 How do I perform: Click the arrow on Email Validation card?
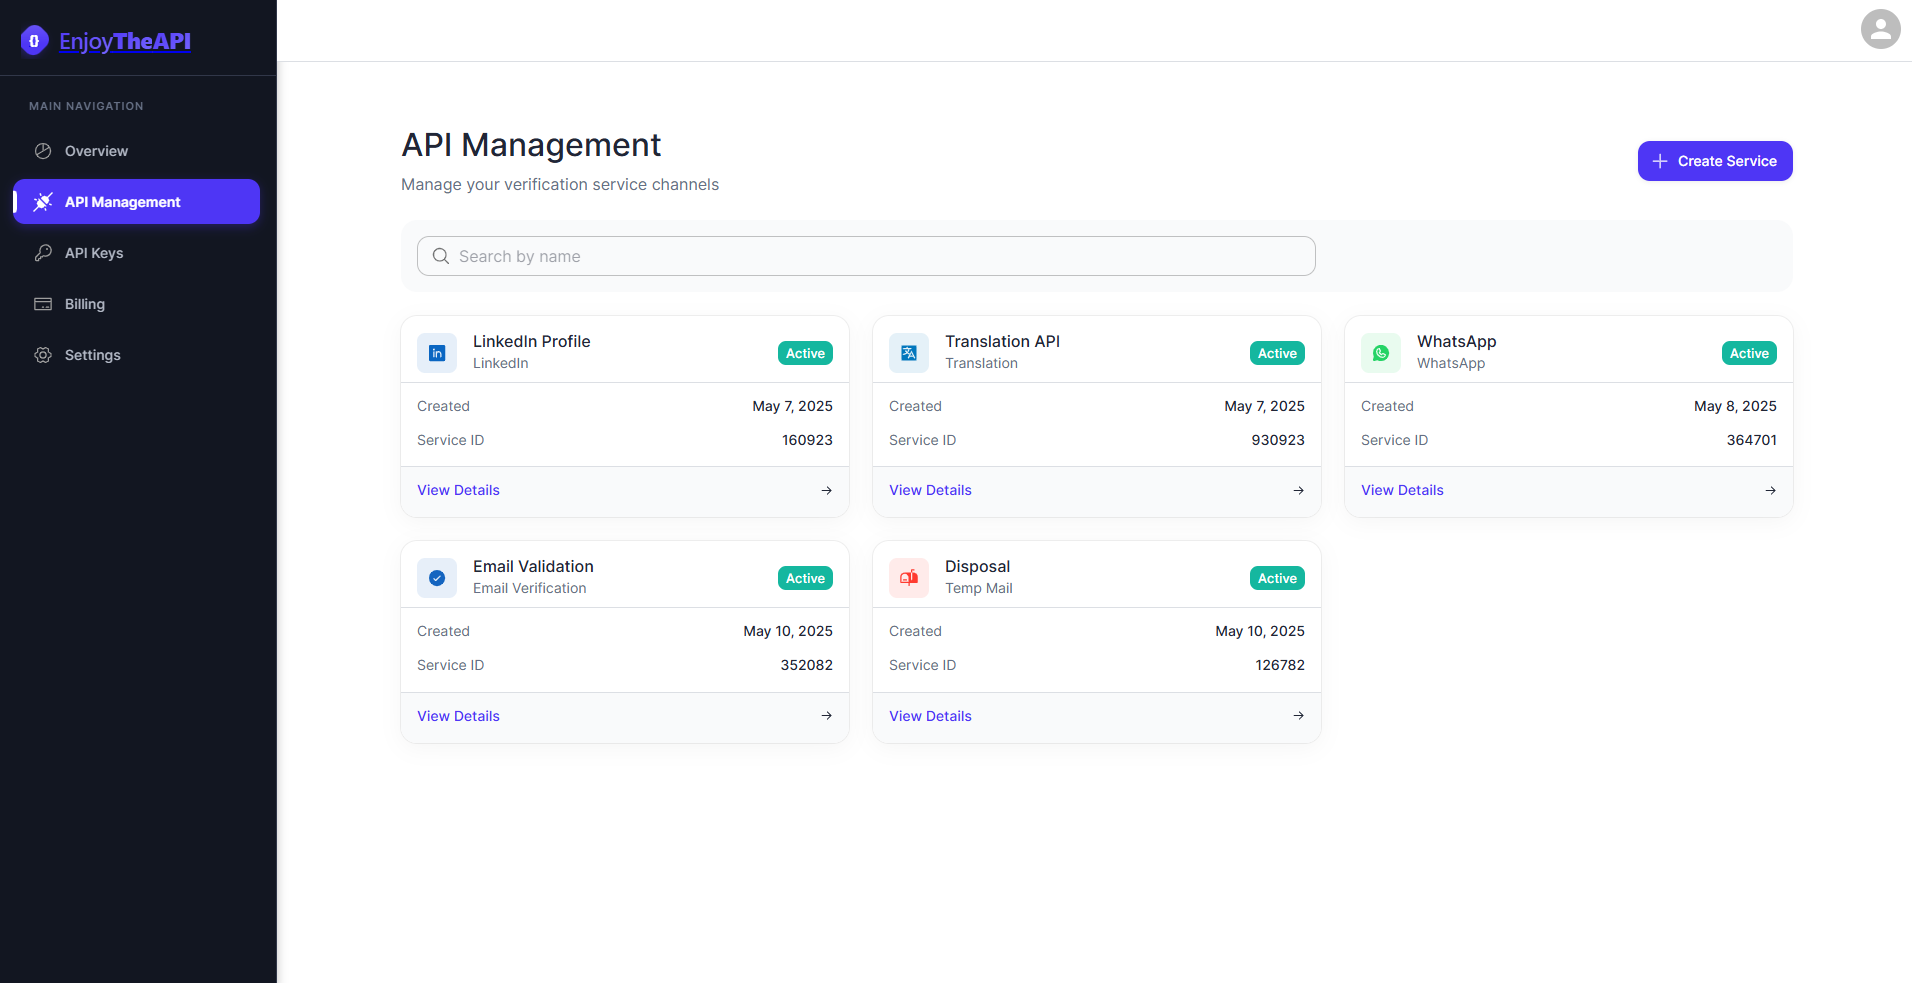coord(826,716)
